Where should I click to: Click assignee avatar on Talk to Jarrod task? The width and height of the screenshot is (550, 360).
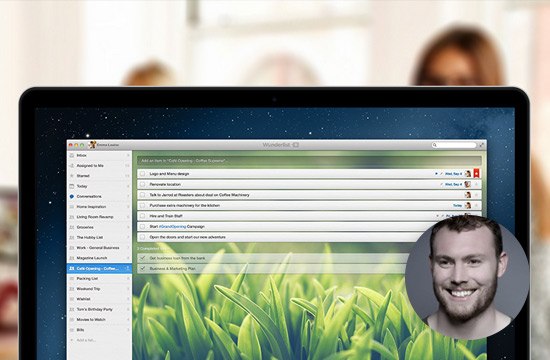[x=468, y=195]
